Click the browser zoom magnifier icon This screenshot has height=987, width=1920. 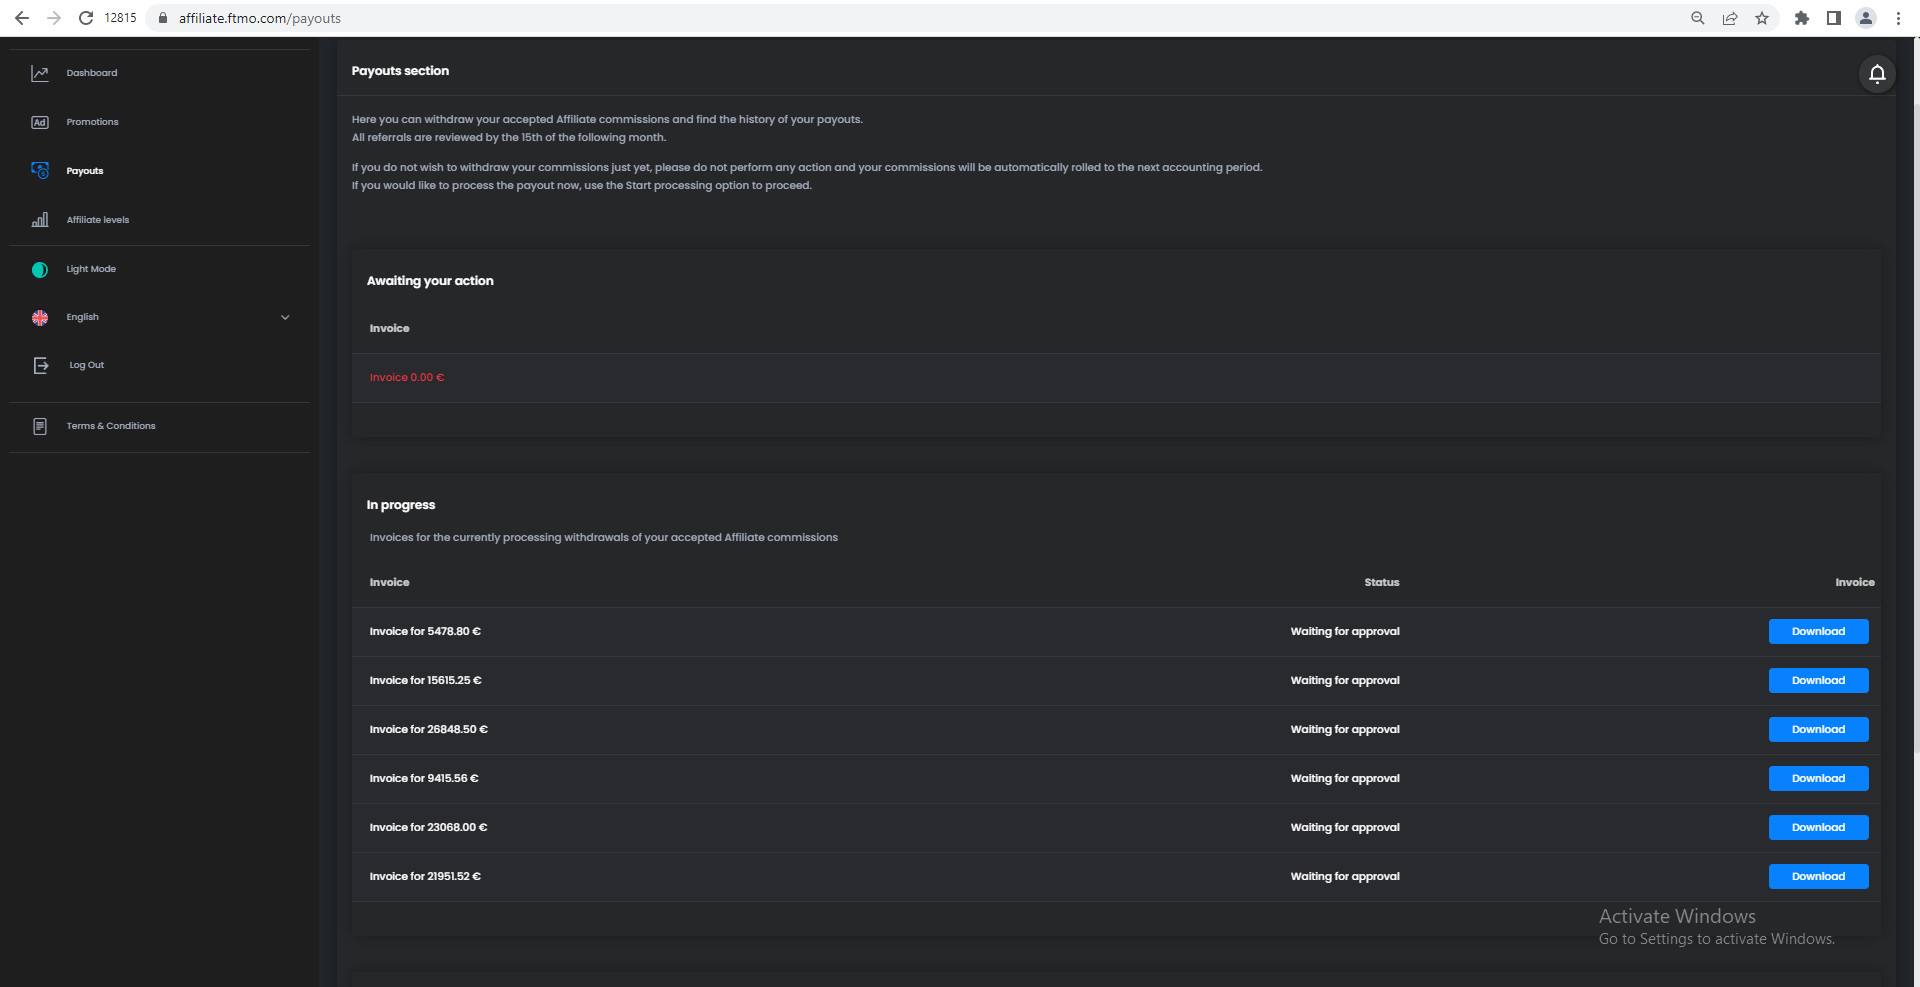[x=1697, y=18]
